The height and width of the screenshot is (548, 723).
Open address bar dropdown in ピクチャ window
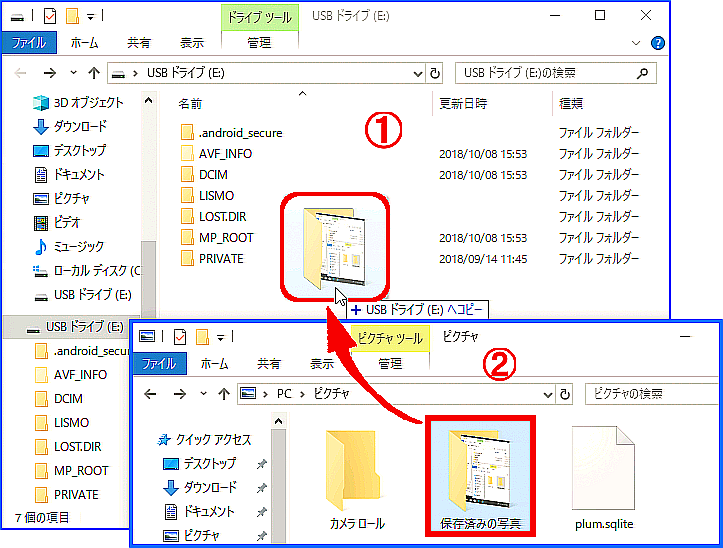548,394
